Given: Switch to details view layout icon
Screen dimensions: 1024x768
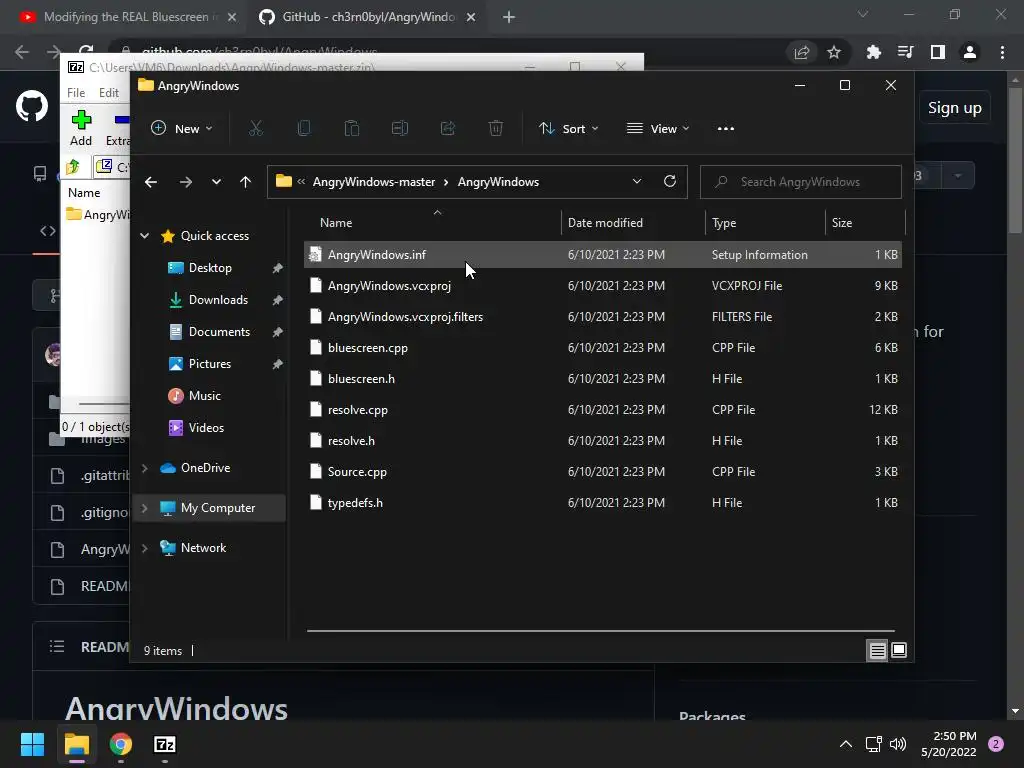Looking at the screenshot, I should tap(877, 650).
